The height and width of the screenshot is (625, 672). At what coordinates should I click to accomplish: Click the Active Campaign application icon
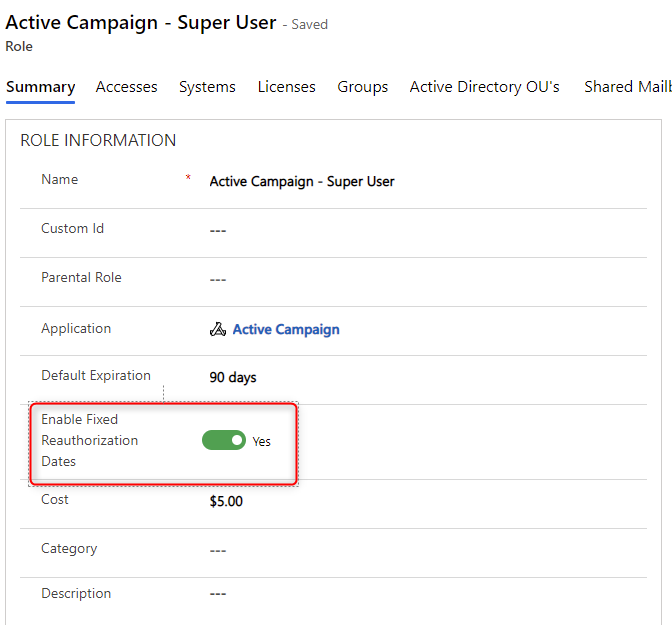217,329
